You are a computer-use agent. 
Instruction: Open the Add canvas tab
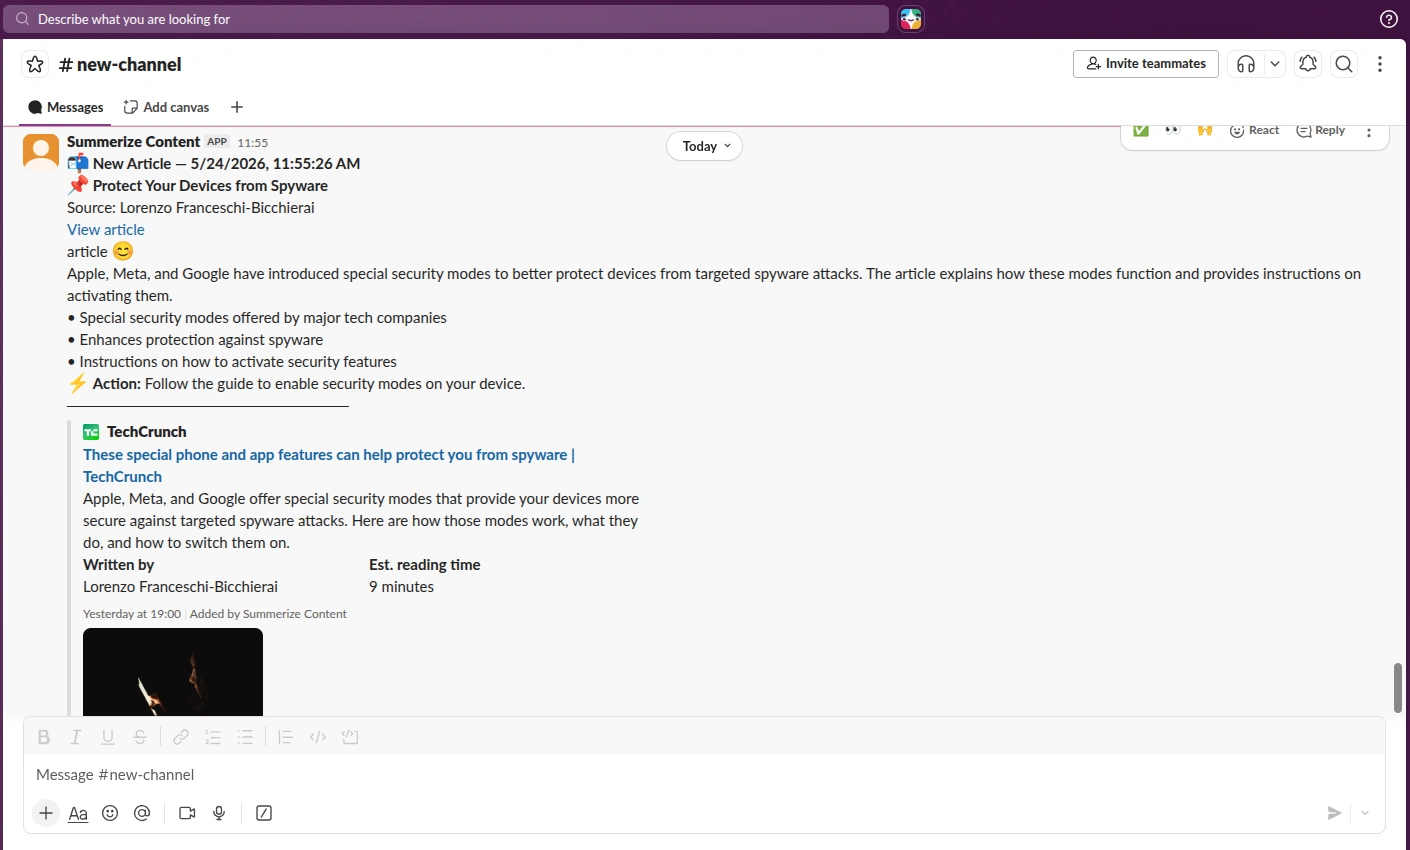[166, 107]
